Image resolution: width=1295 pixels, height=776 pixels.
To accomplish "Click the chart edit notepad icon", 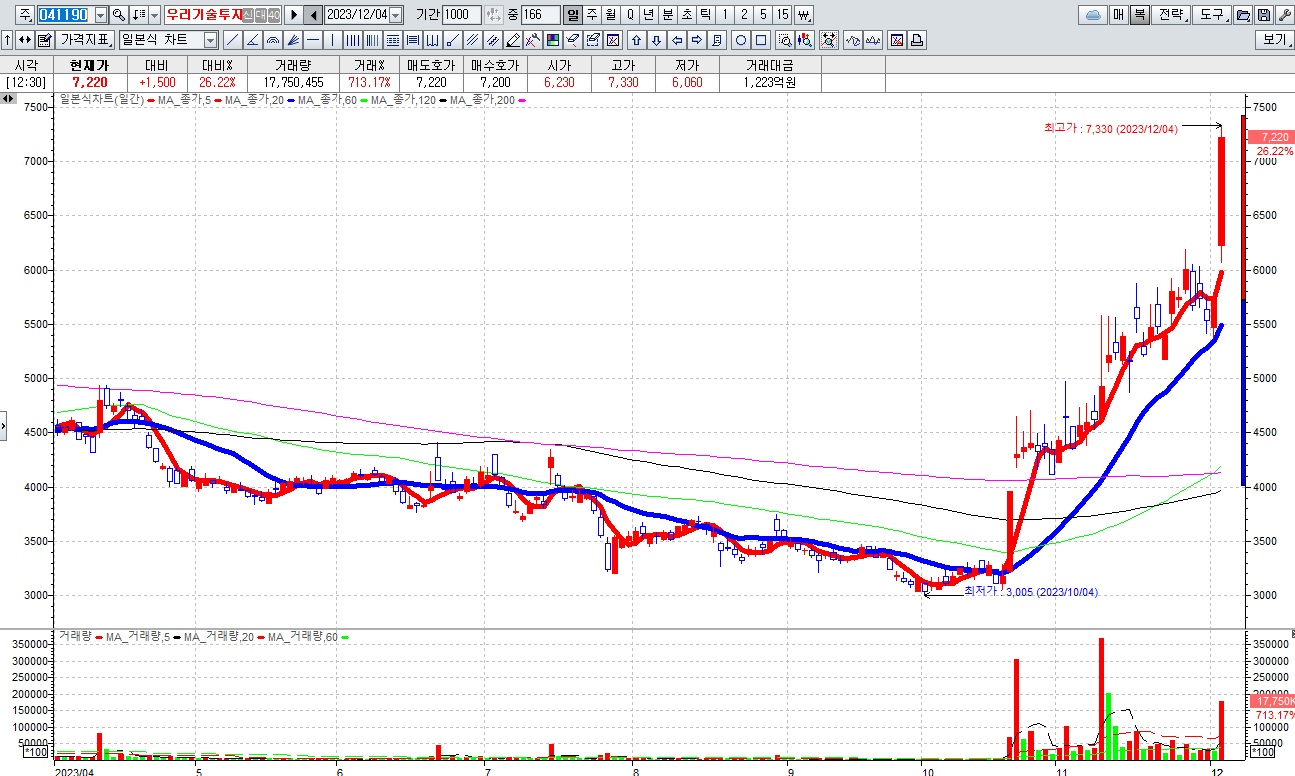I will [x=44, y=40].
